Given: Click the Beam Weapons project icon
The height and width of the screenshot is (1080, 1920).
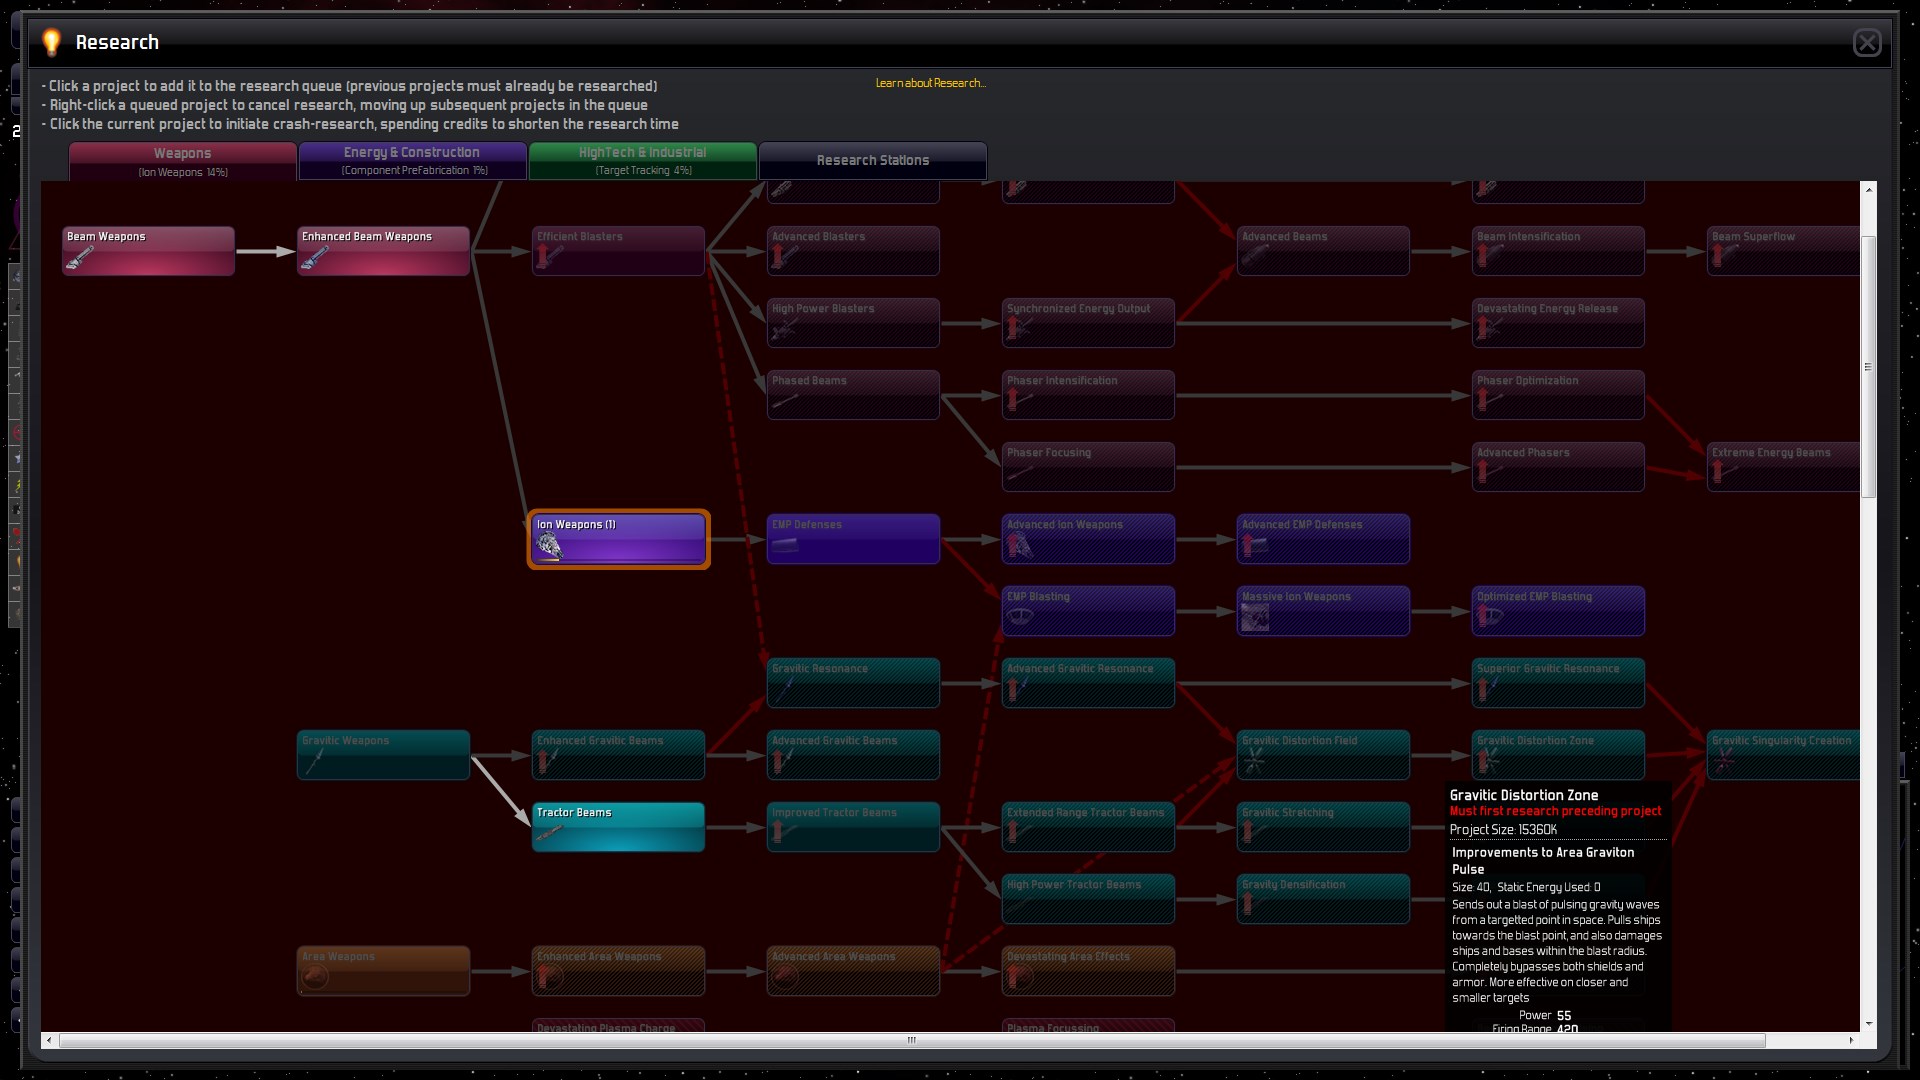Looking at the screenshot, I should tap(80, 258).
